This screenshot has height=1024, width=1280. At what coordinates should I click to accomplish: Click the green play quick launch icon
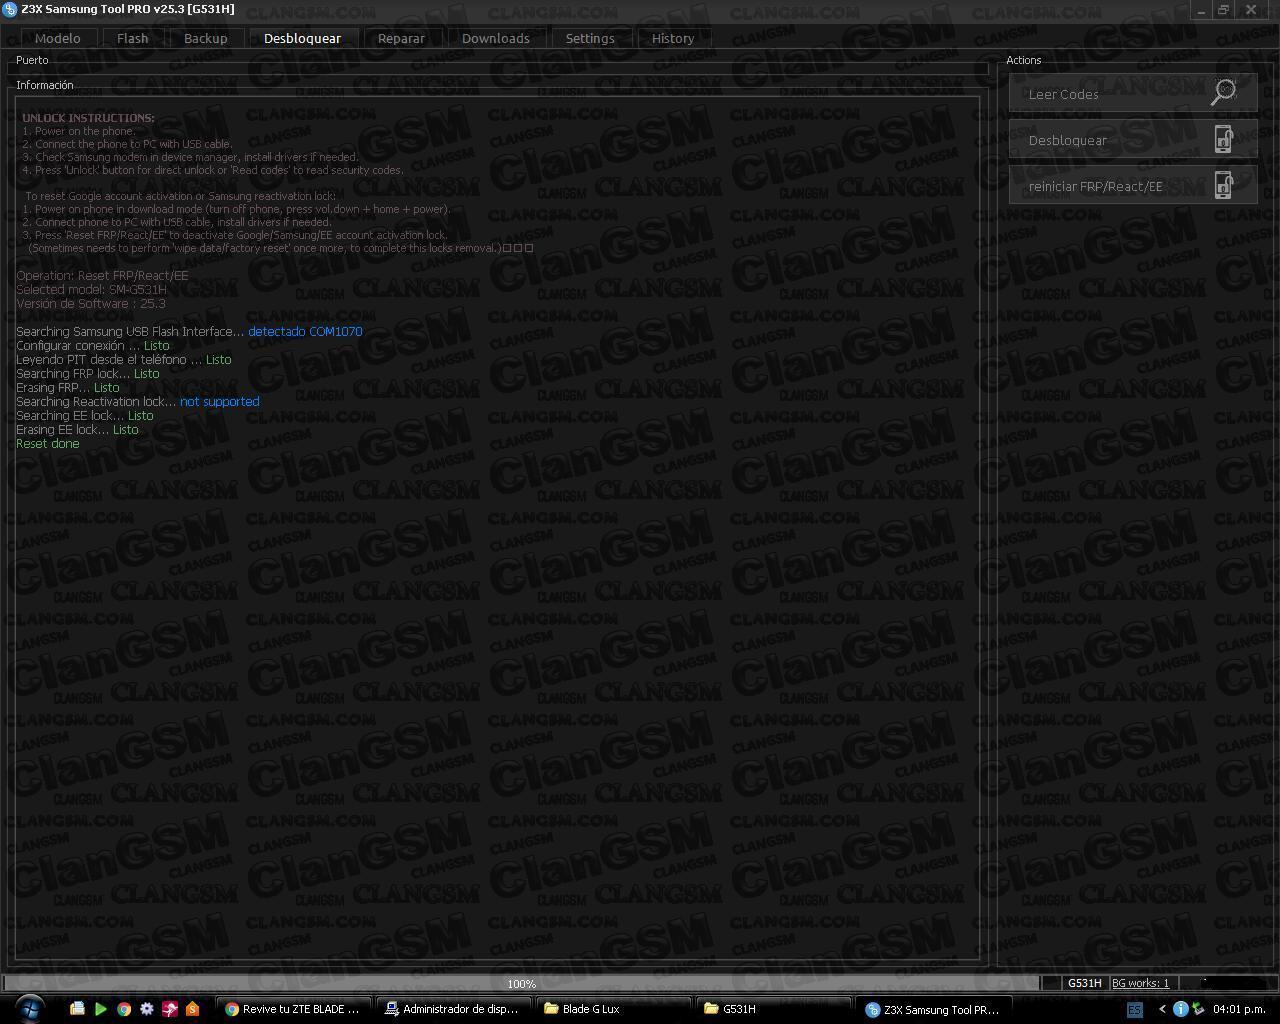coord(100,1009)
